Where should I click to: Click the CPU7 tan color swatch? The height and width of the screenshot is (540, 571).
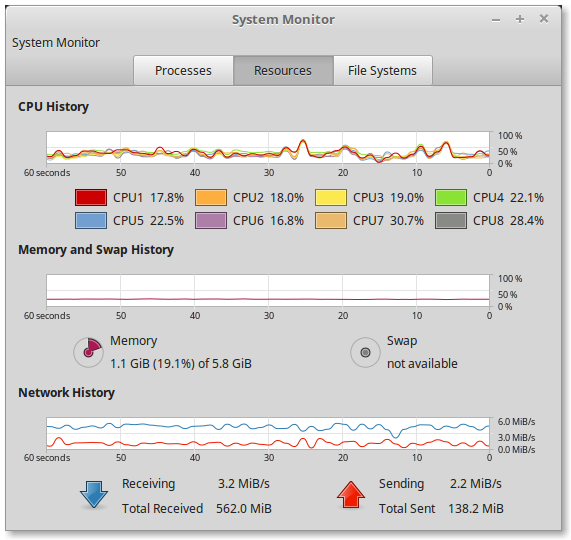tap(331, 221)
